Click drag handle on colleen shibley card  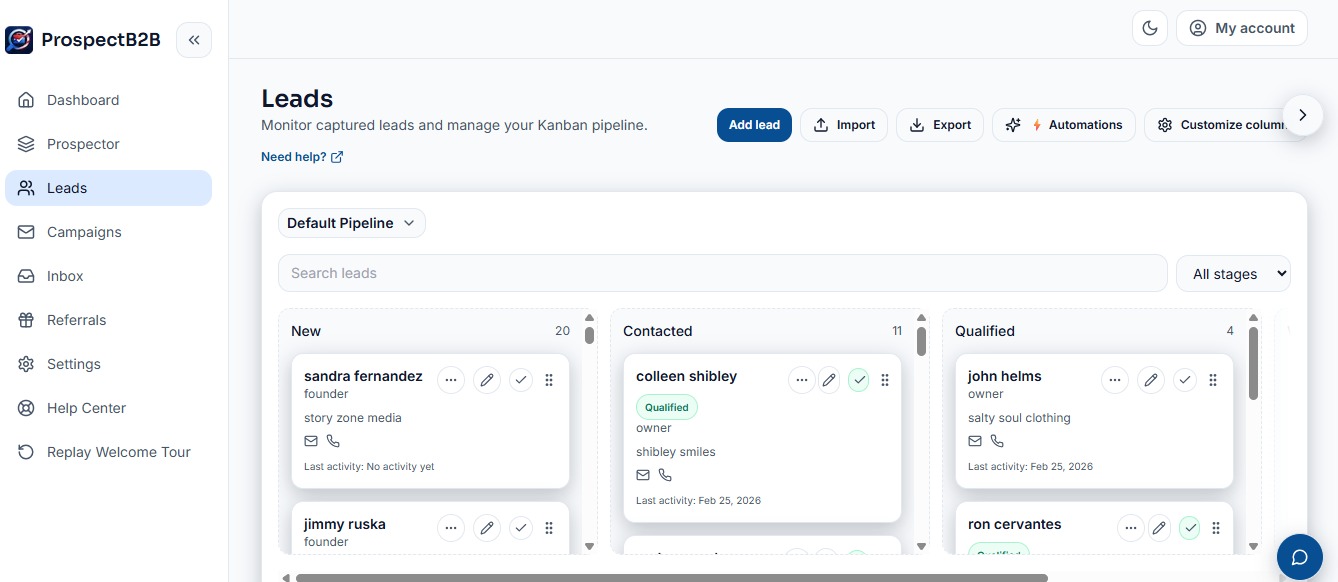(885, 380)
